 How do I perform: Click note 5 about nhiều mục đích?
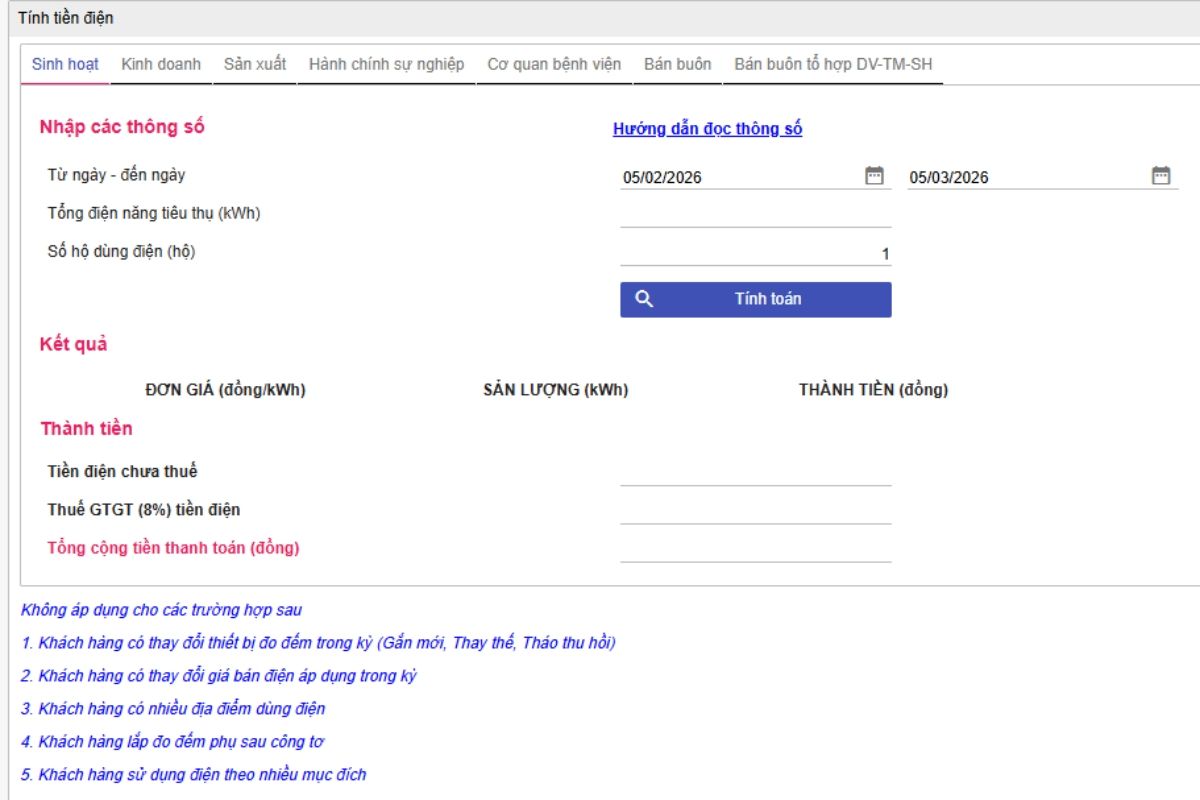(194, 774)
